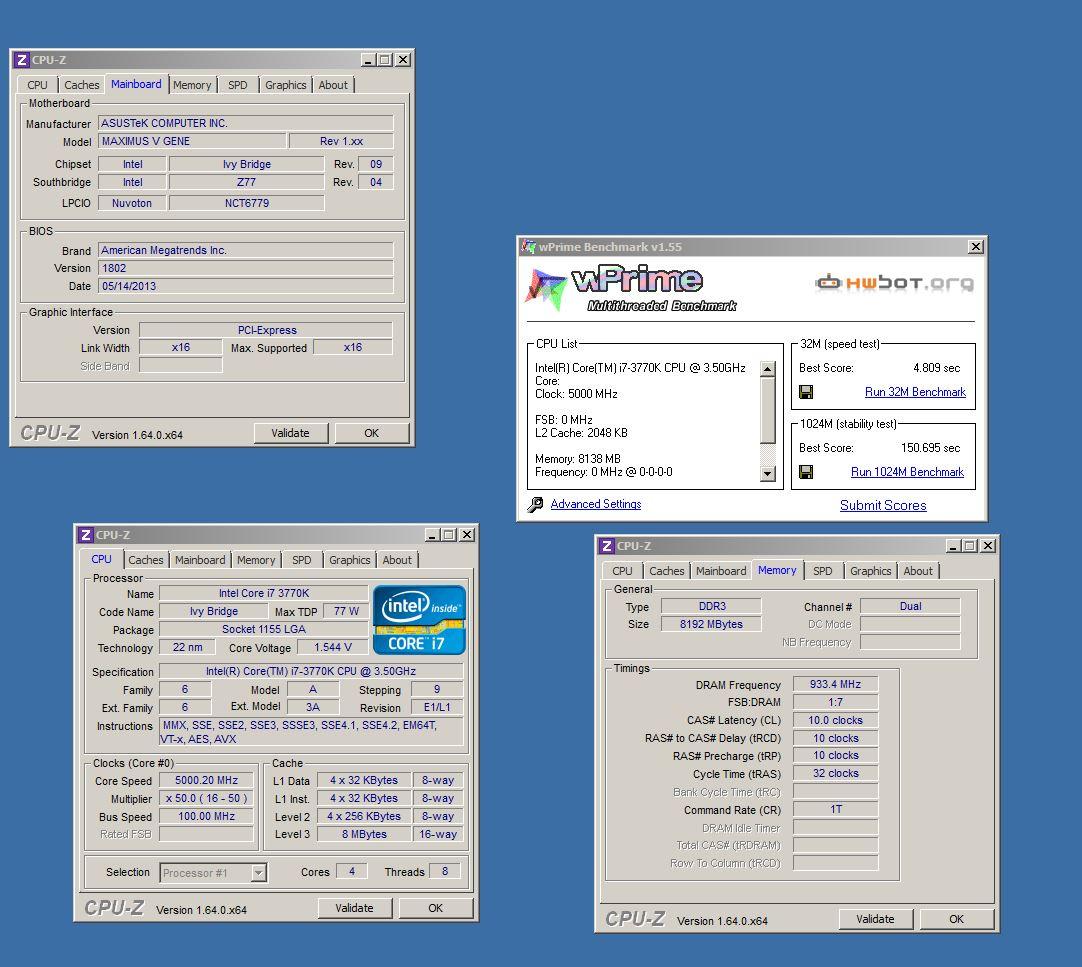Viewport: 1082px width, 967px height.
Task: Click the Core Voltage 1.544 V field
Action: pyautogui.click(x=333, y=647)
